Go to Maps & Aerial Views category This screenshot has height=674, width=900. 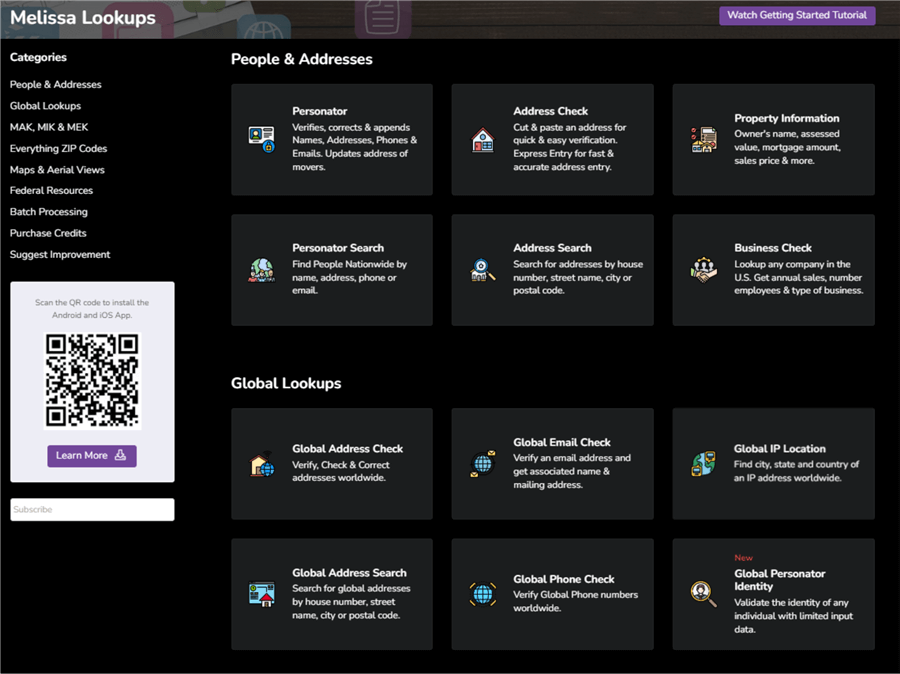pos(57,169)
